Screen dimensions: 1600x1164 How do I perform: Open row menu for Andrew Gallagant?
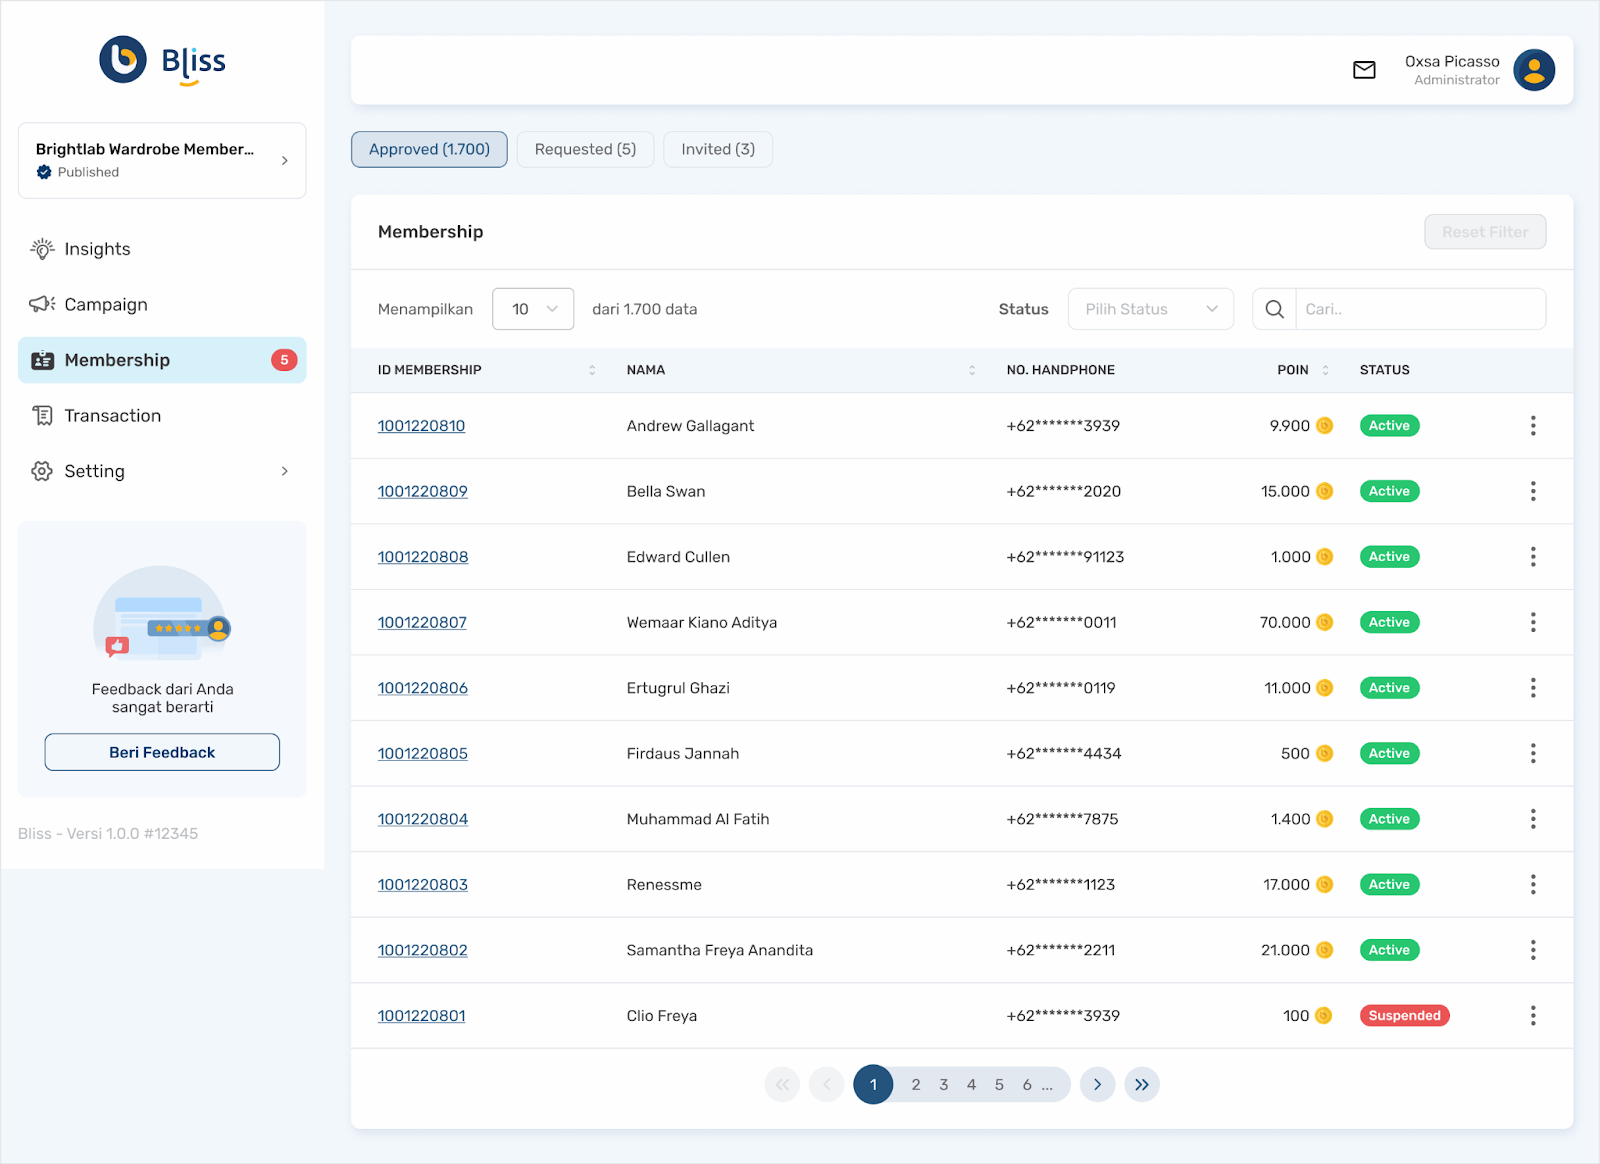pyautogui.click(x=1533, y=426)
